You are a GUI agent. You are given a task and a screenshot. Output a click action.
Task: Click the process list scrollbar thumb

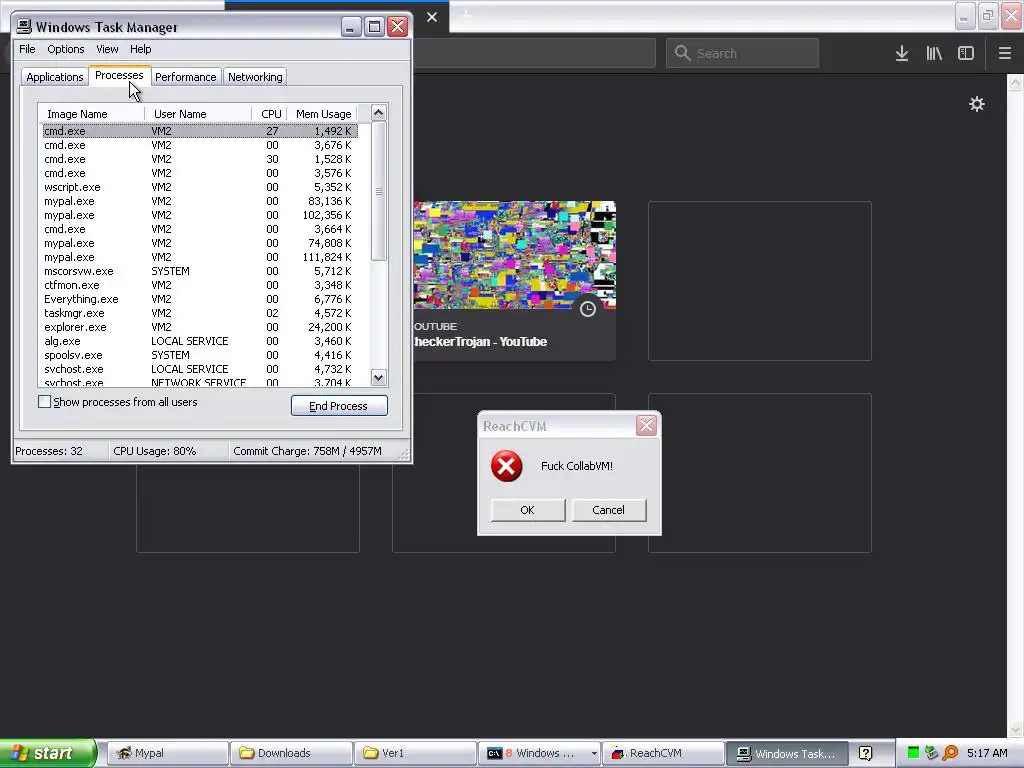click(378, 191)
